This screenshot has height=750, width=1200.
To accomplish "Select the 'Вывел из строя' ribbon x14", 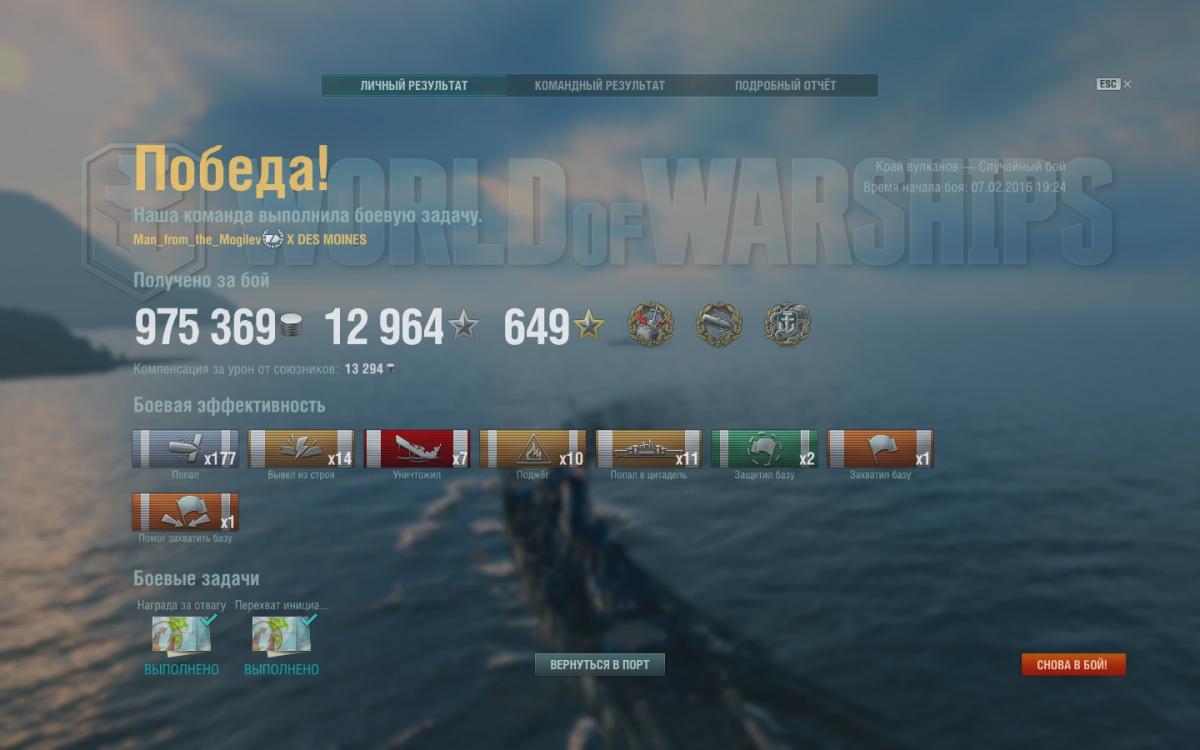I will [x=301, y=449].
